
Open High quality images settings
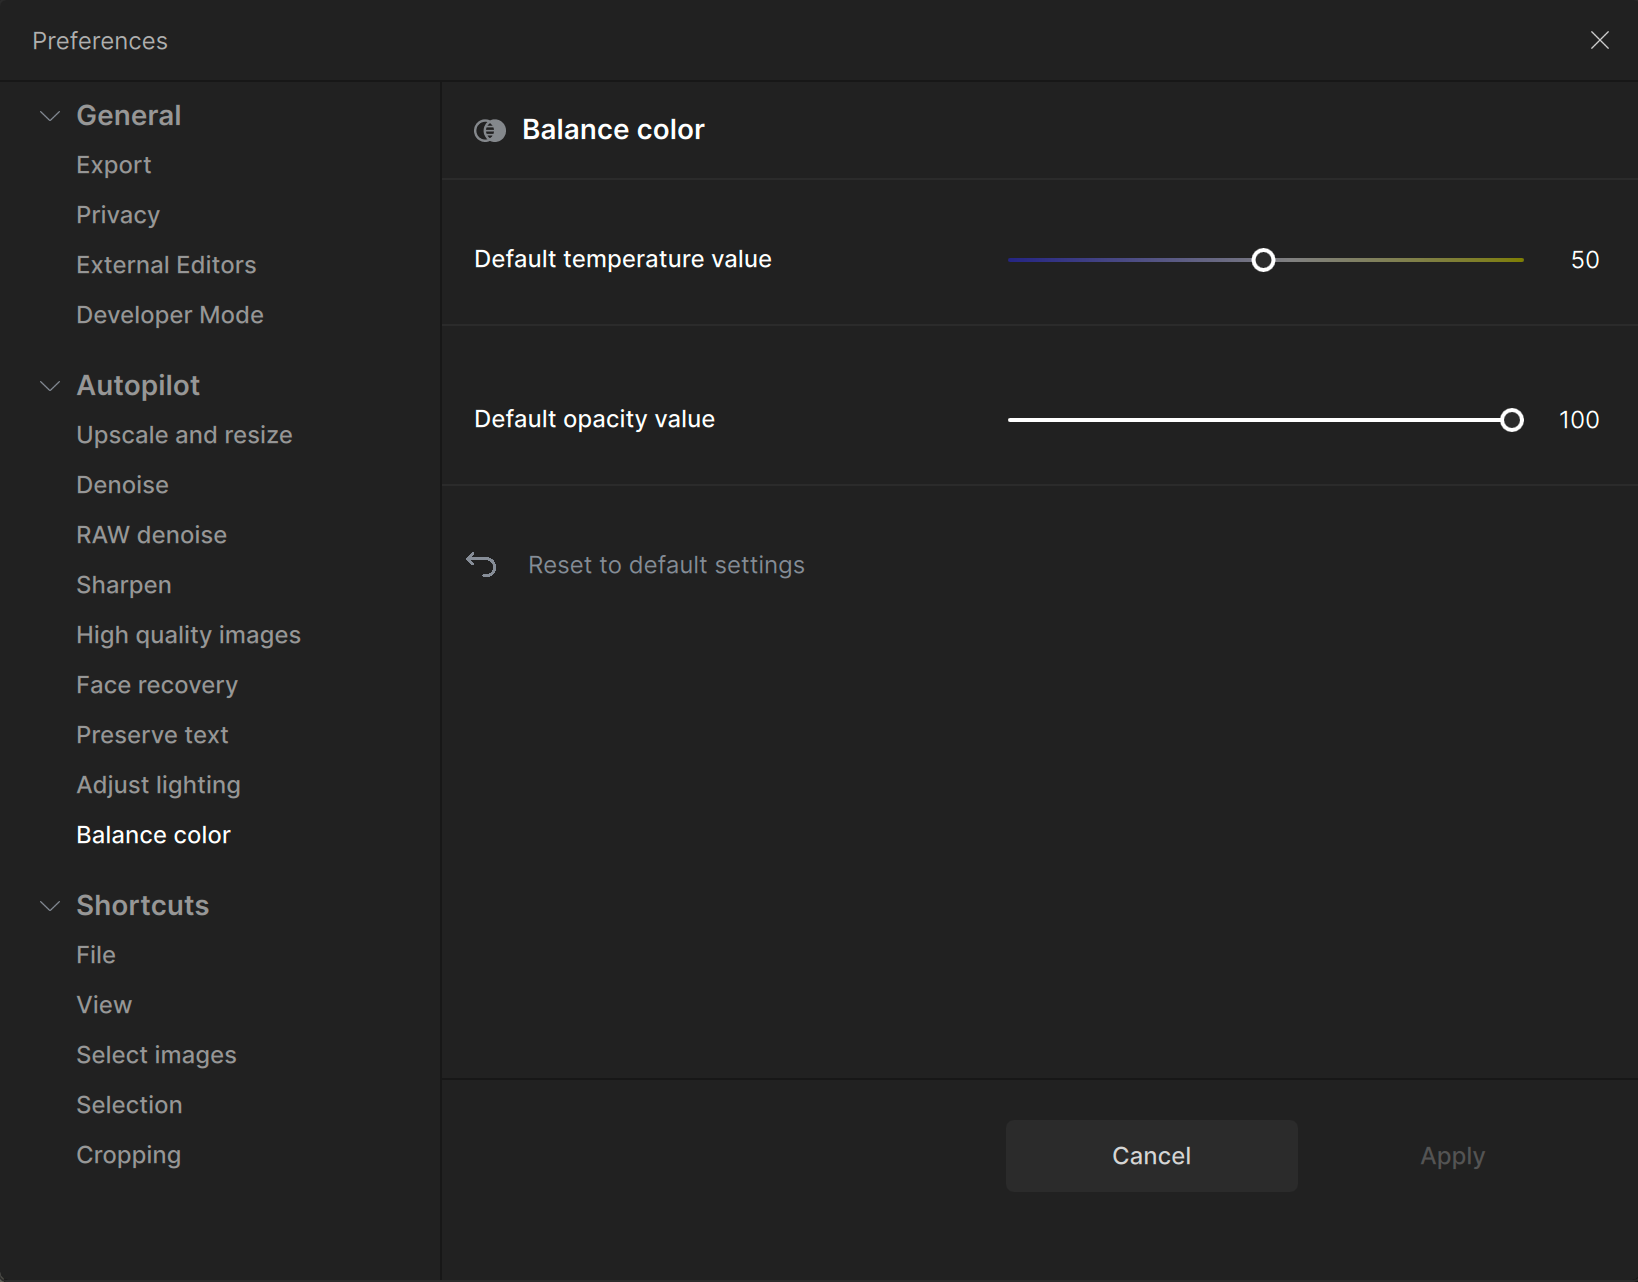click(189, 635)
